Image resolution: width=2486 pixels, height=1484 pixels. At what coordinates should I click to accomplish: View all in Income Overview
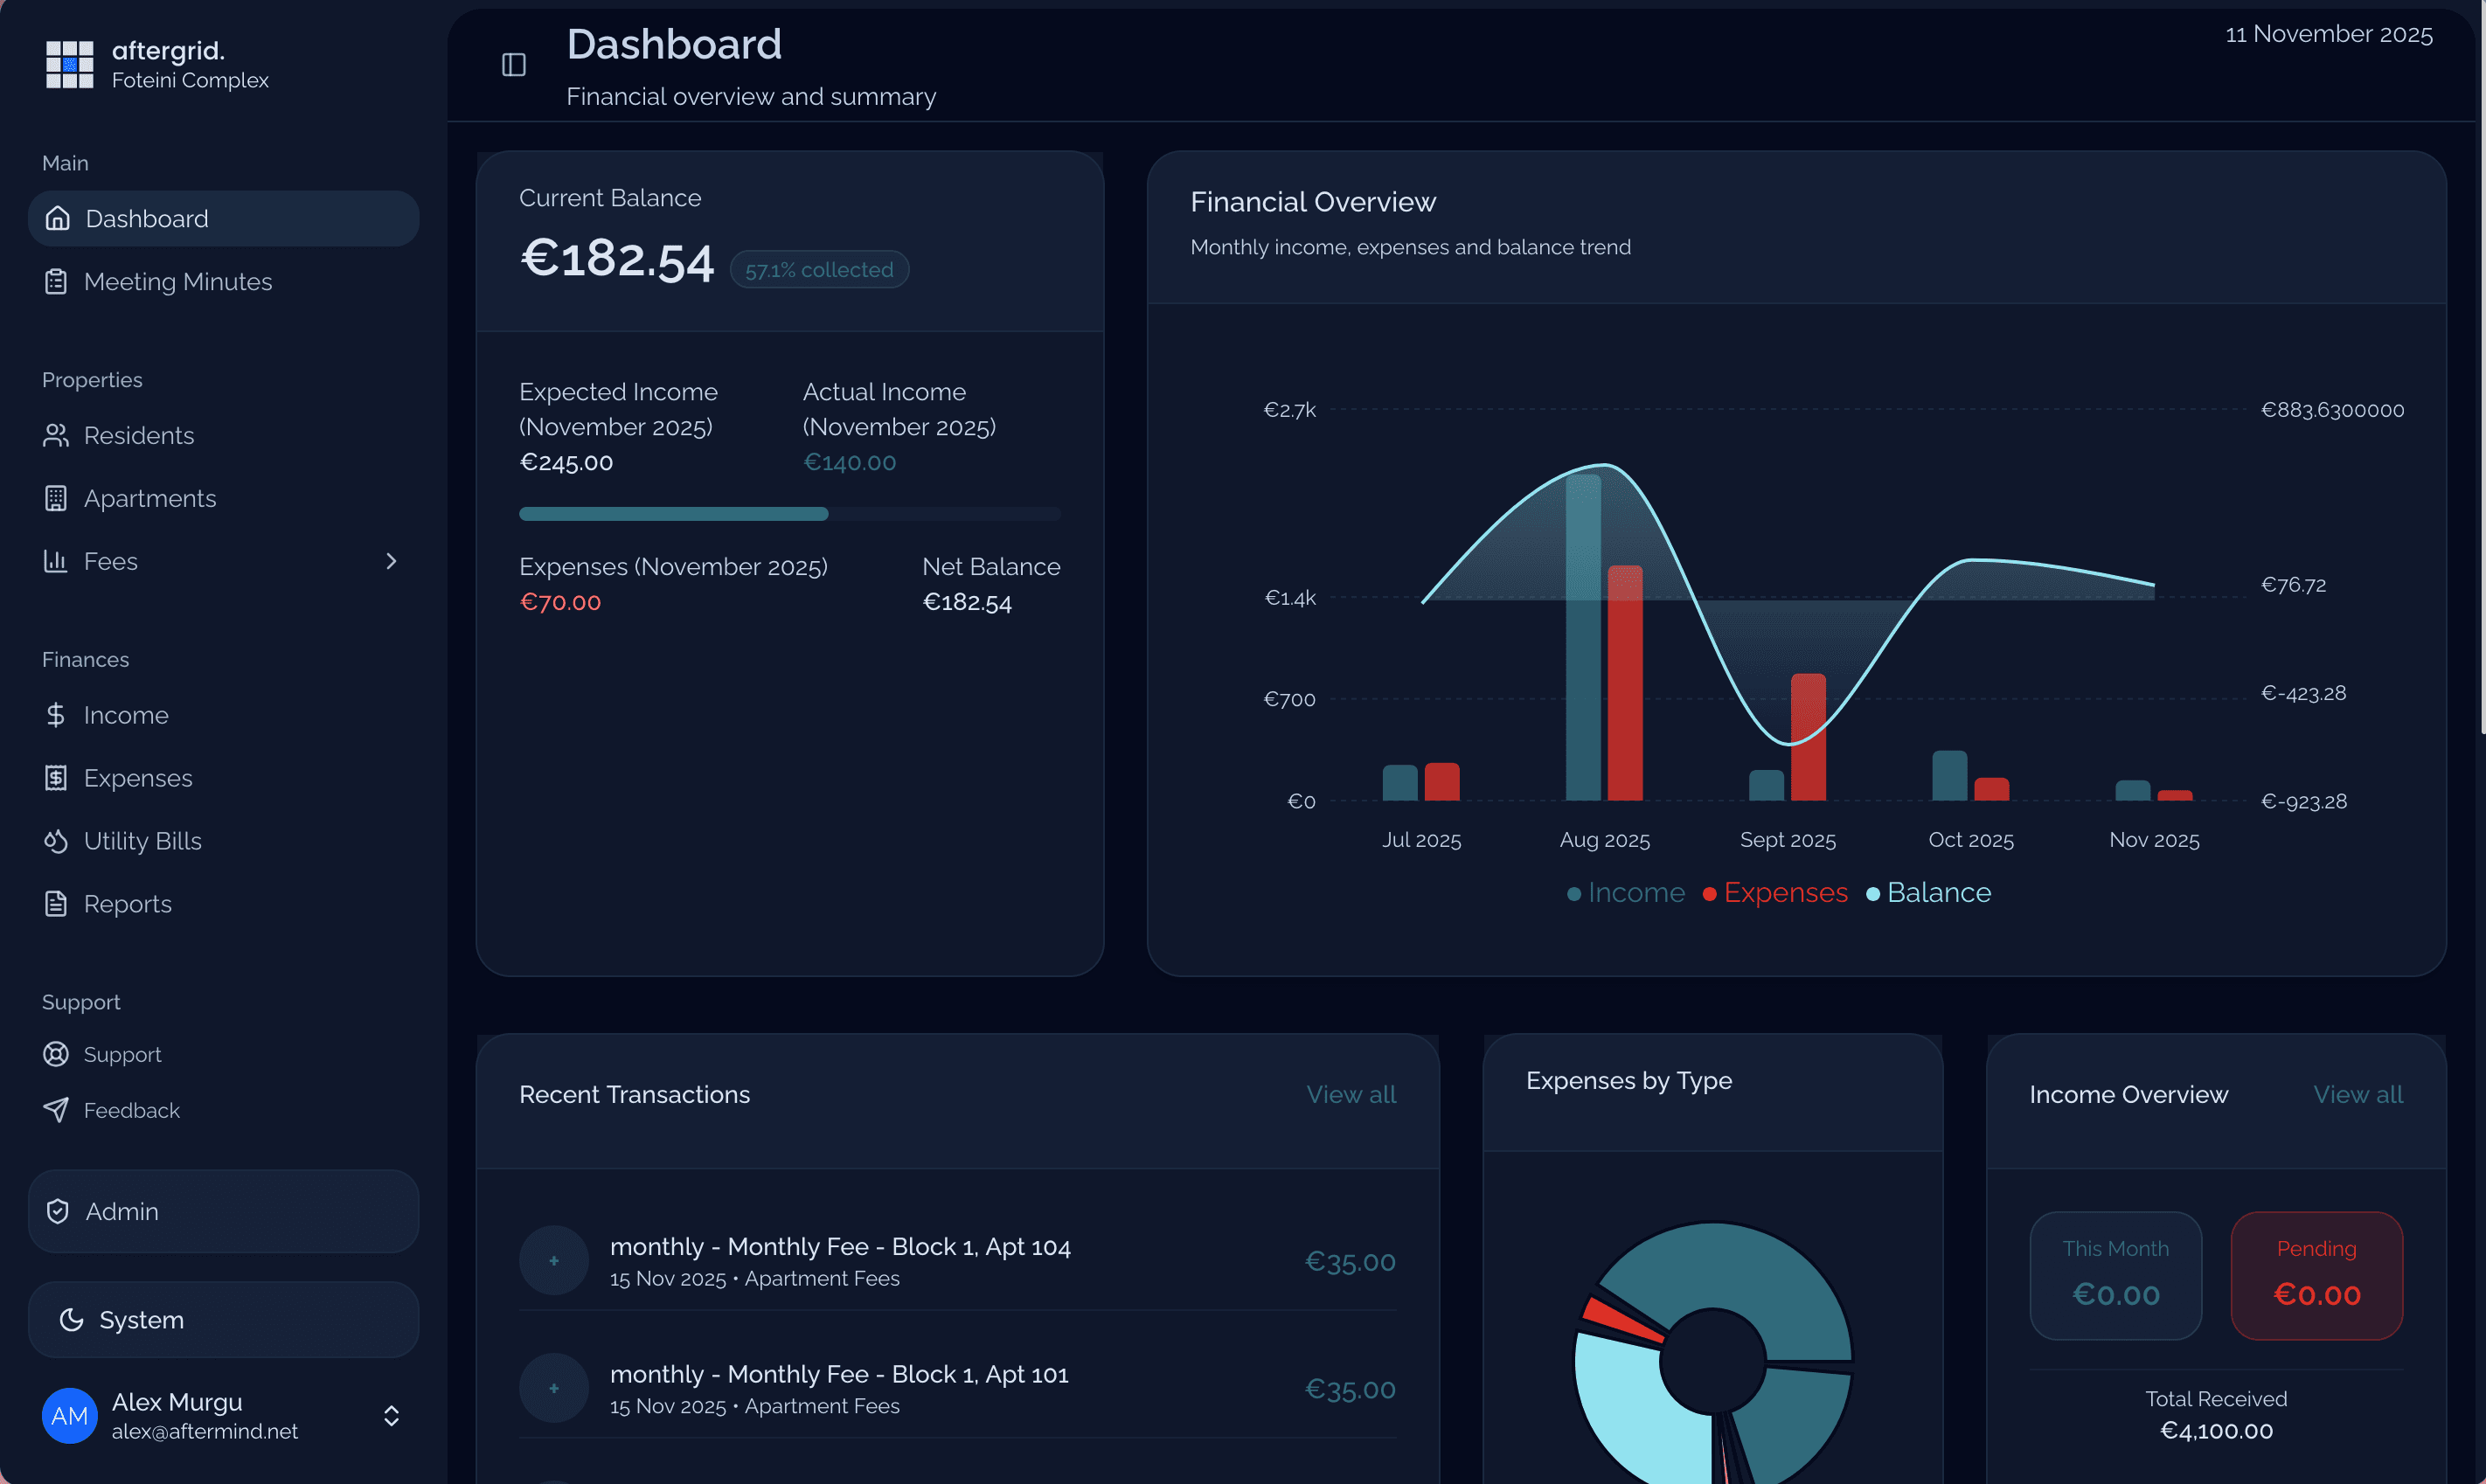click(x=2358, y=1095)
